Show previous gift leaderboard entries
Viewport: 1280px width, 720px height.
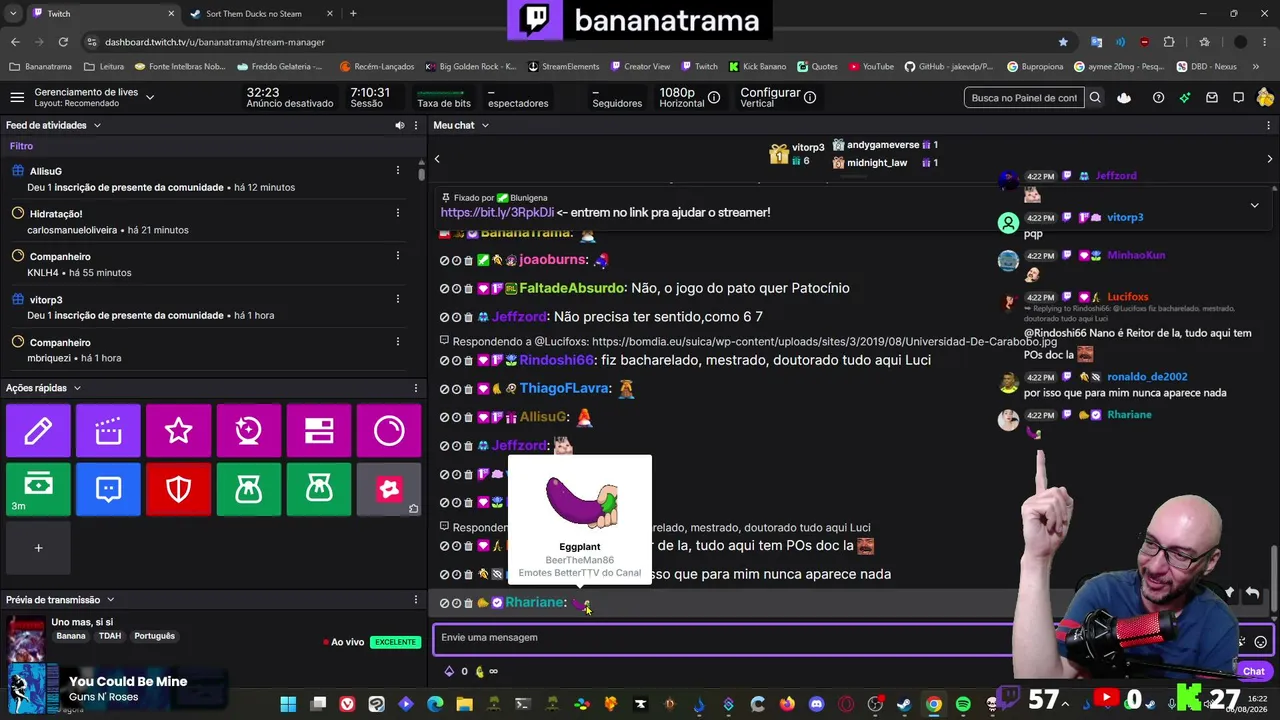pyautogui.click(x=437, y=159)
